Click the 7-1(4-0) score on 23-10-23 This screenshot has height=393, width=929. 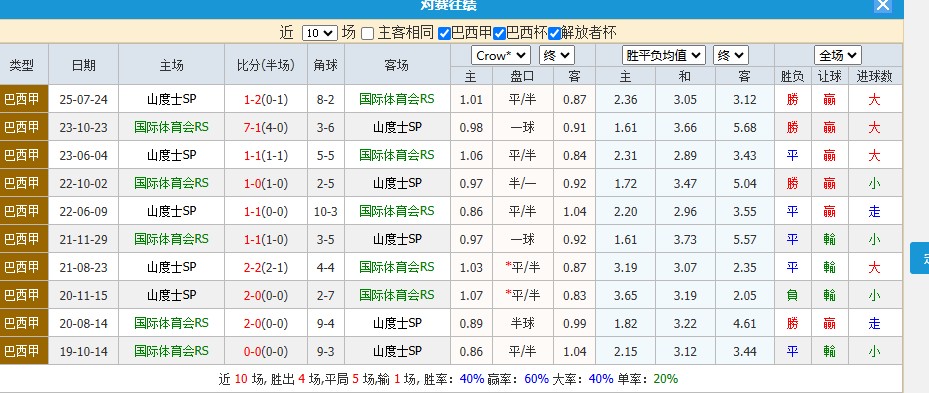(x=265, y=127)
